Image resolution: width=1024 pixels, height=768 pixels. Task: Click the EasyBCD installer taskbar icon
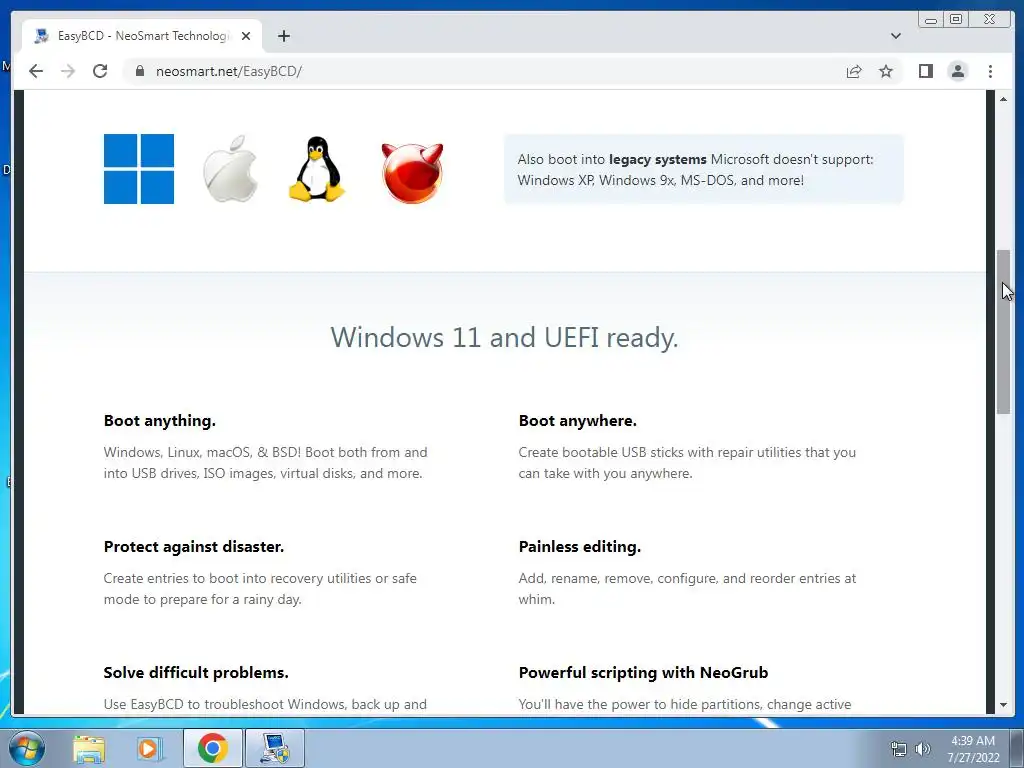tap(274, 748)
